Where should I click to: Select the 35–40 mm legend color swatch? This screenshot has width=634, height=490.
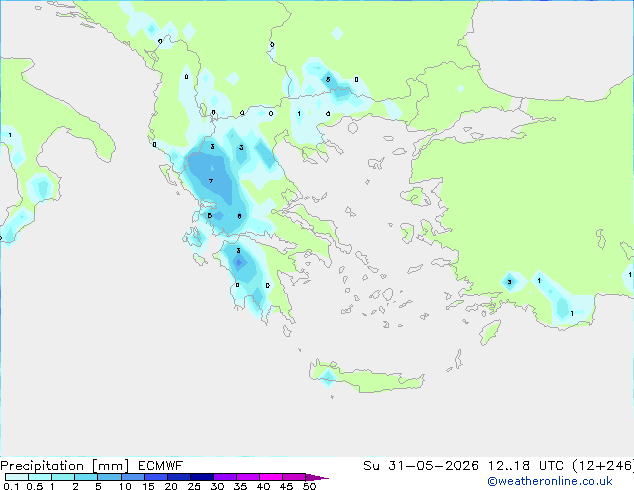pos(248,477)
